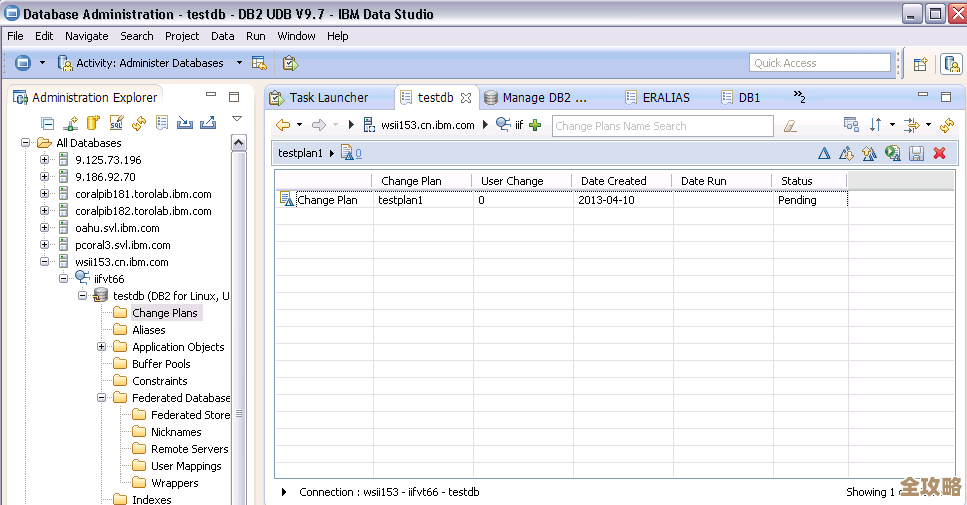Click the triangle with up-arrow icon
The height and width of the screenshot is (505, 967).
(x=870, y=154)
